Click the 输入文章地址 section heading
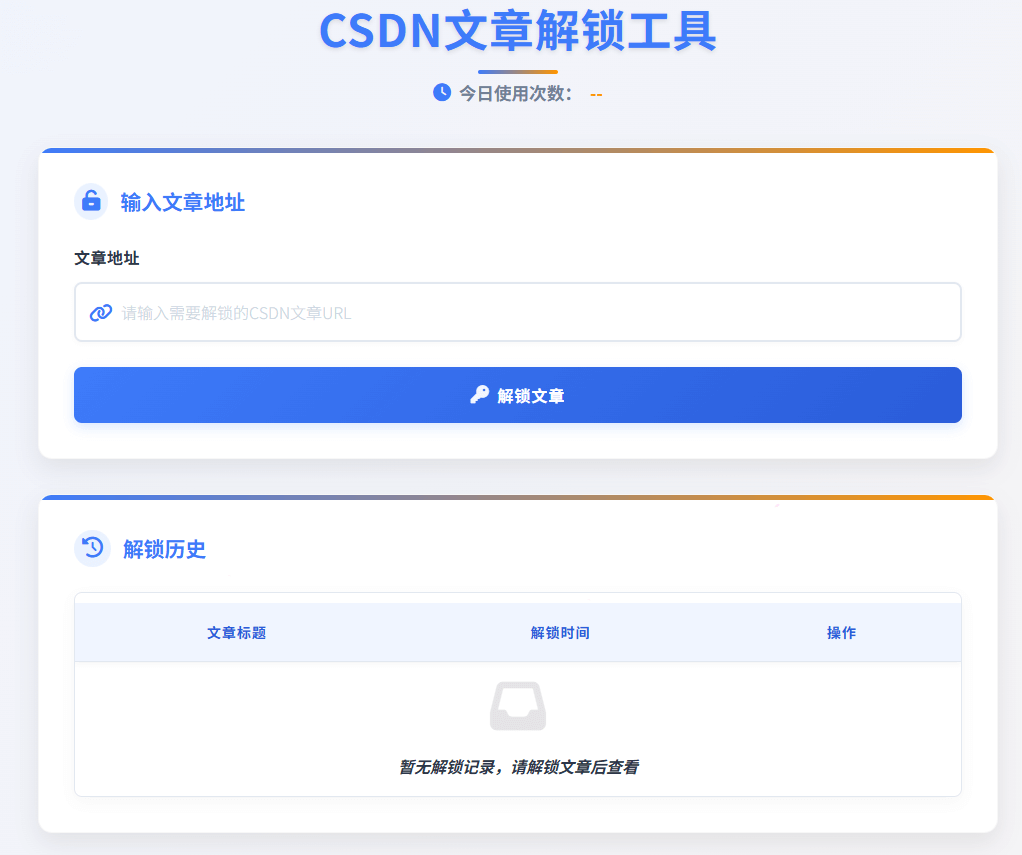 182,203
